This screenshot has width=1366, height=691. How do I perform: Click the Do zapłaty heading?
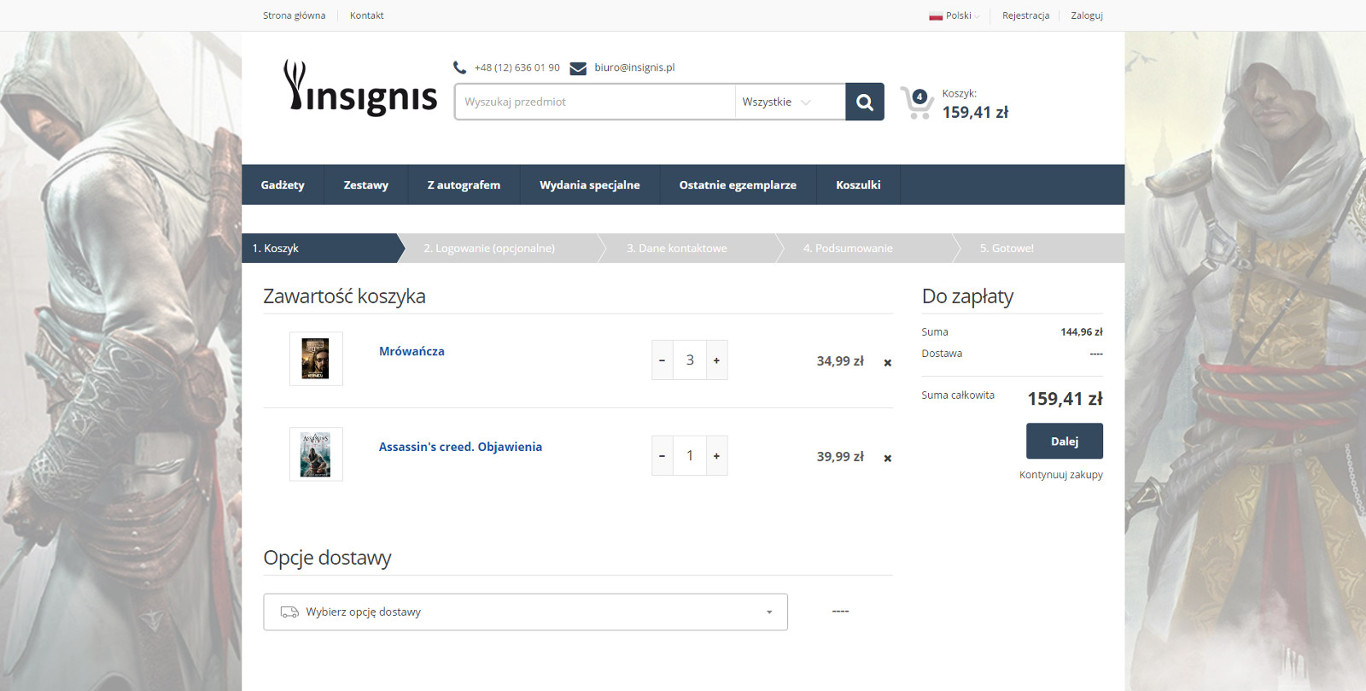click(967, 296)
